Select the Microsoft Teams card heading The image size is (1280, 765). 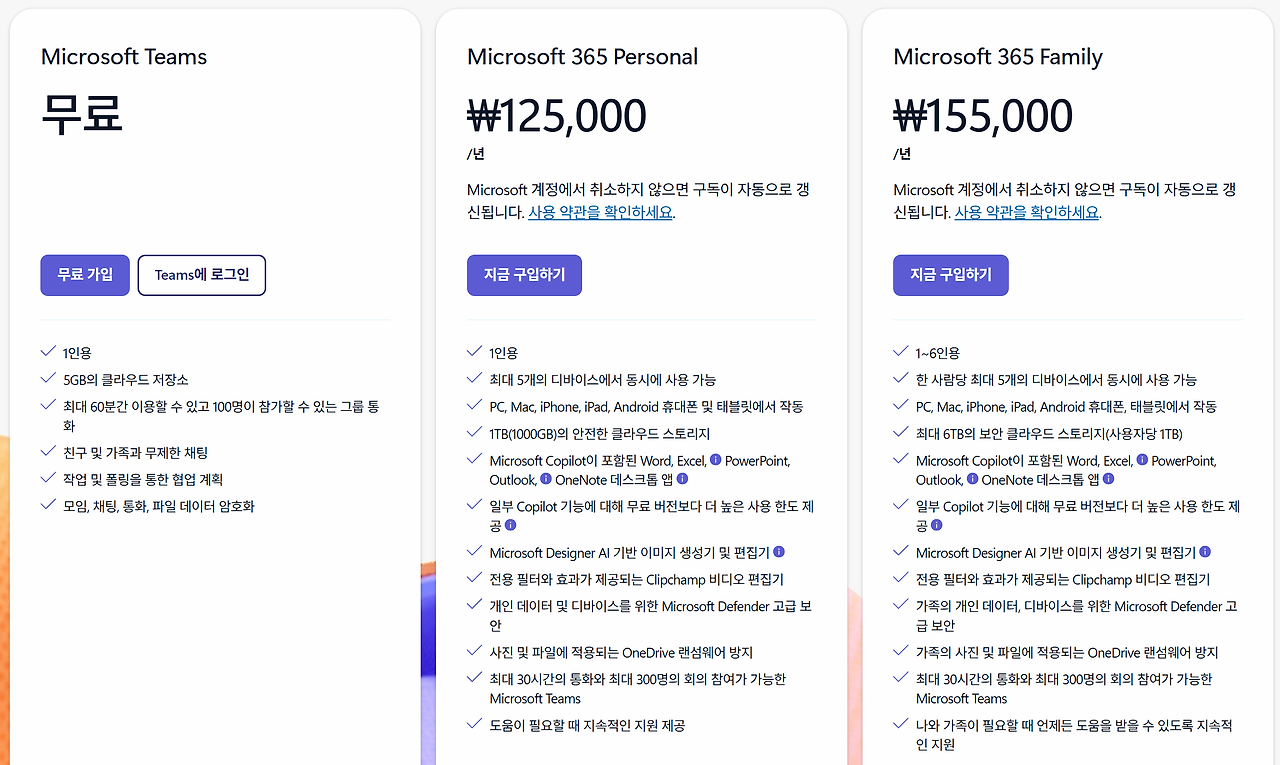pos(124,57)
